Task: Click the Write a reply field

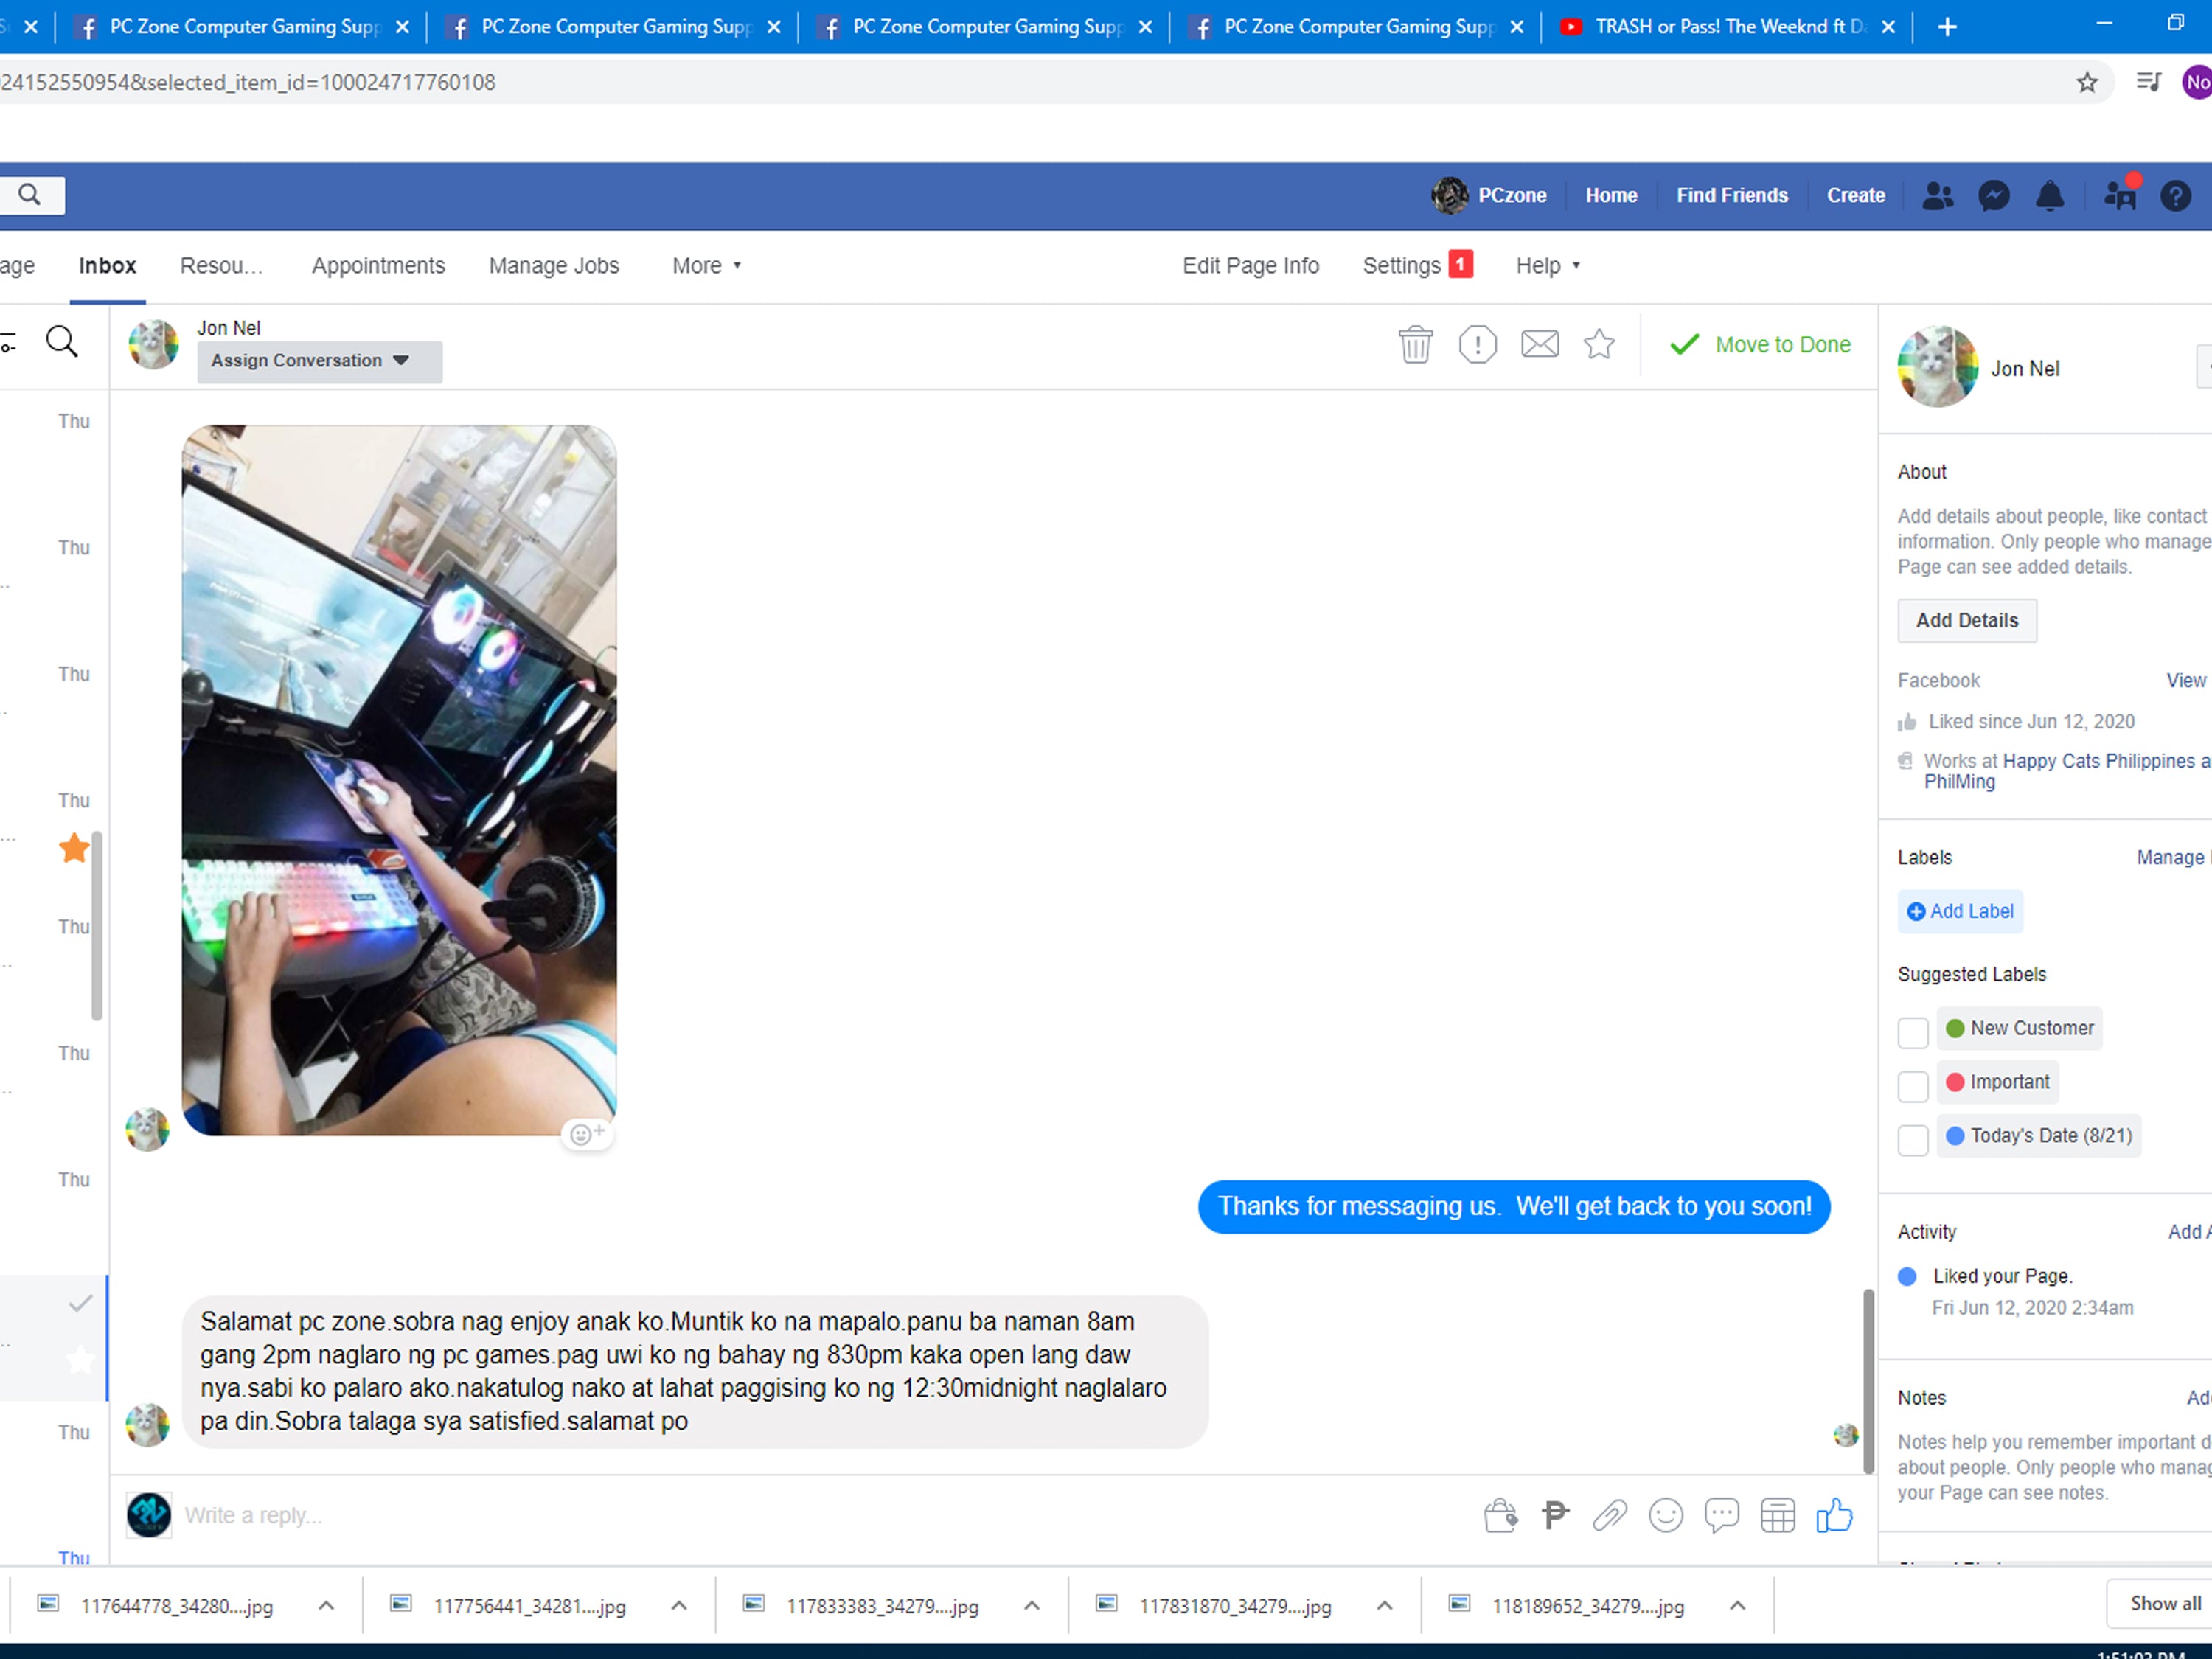Action: click(x=700, y=1516)
